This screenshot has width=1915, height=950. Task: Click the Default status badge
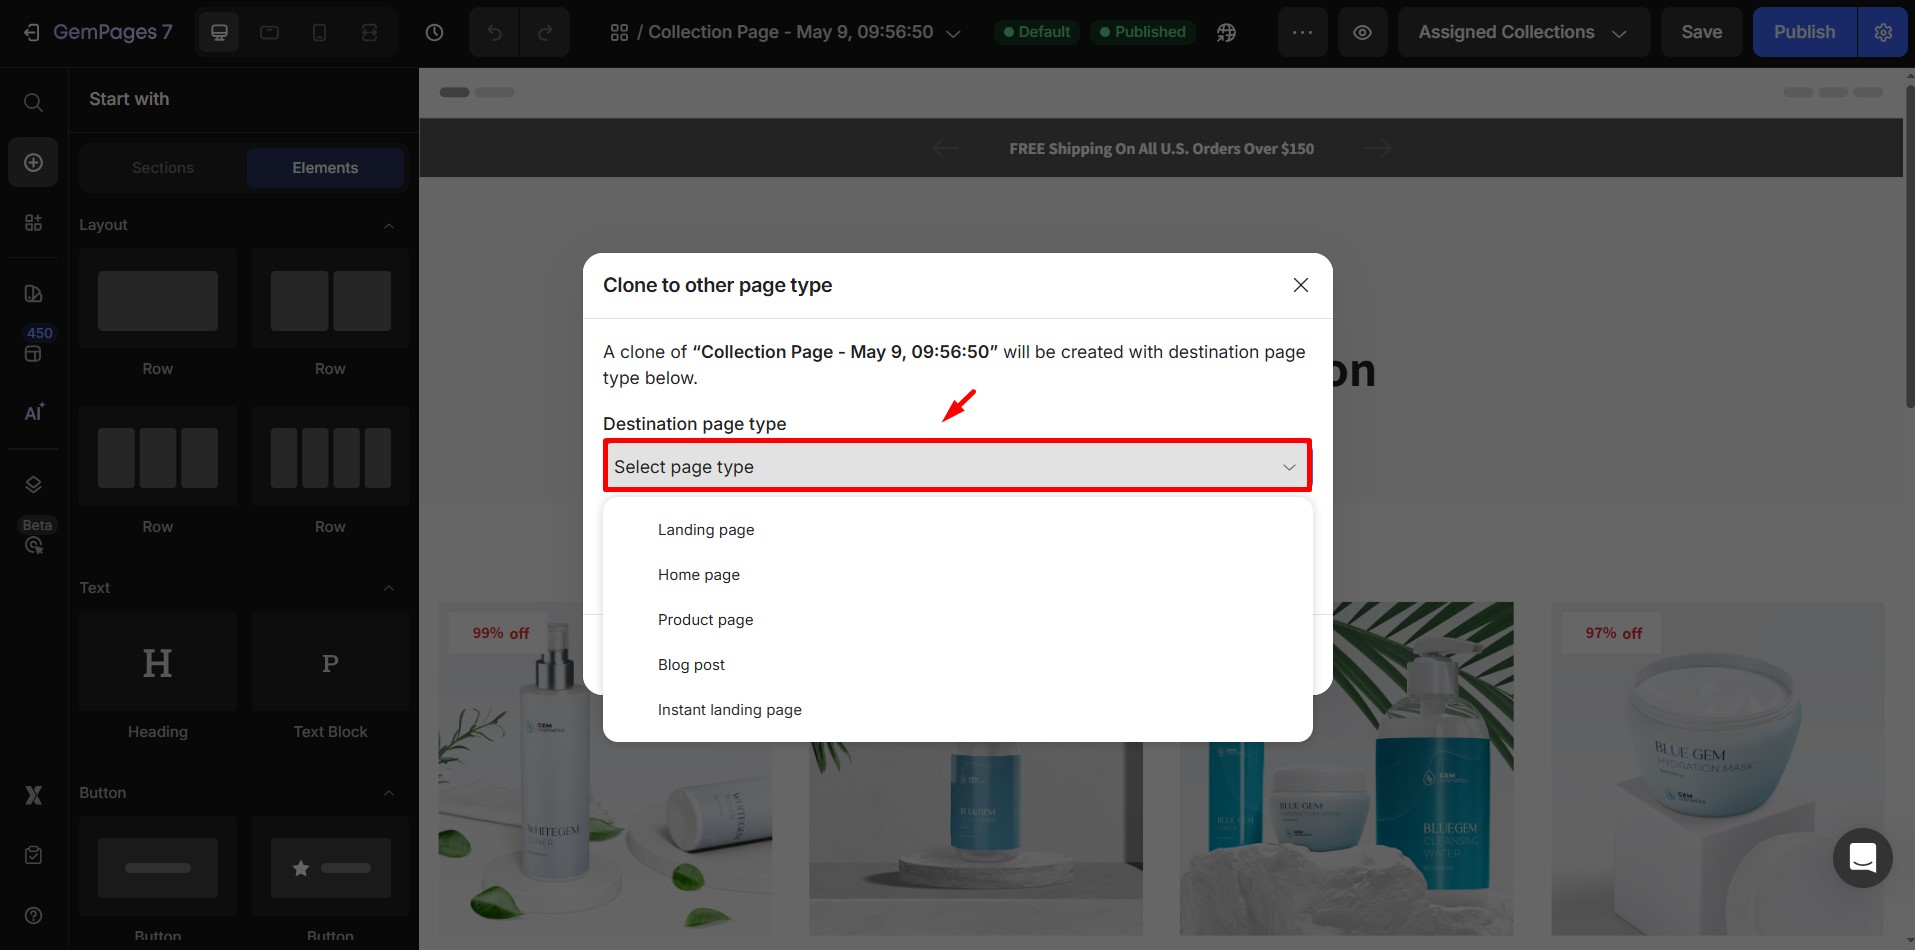click(x=1036, y=32)
